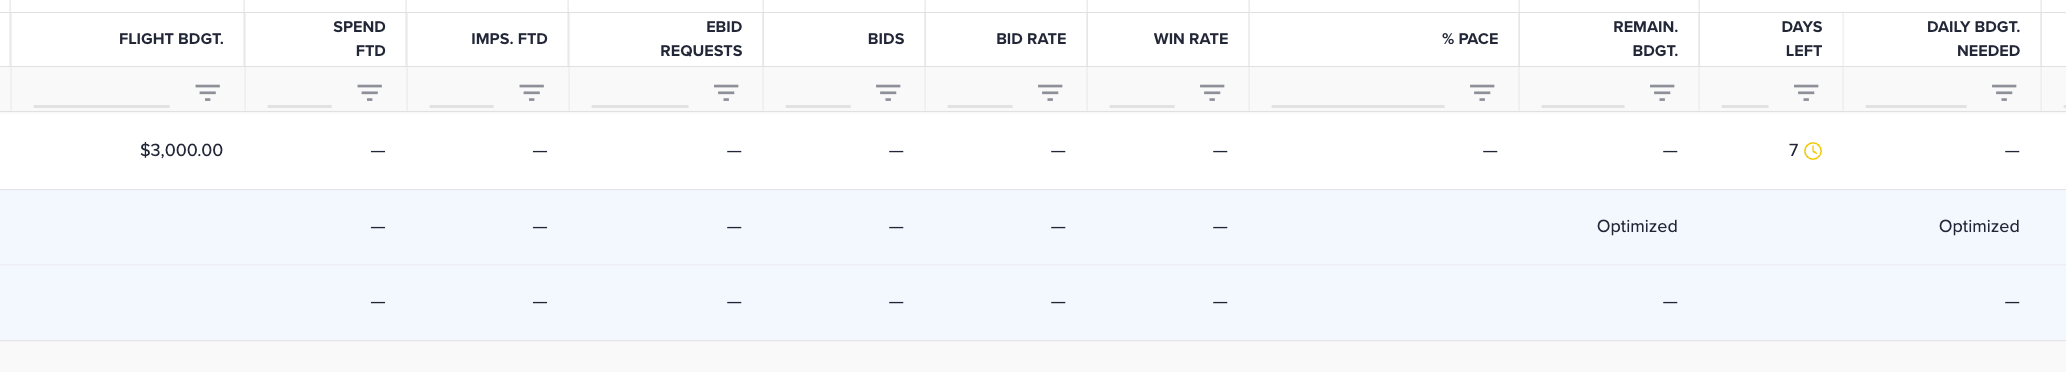
Task: Open the Bid Rate filter icon
Action: point(1050,92)
